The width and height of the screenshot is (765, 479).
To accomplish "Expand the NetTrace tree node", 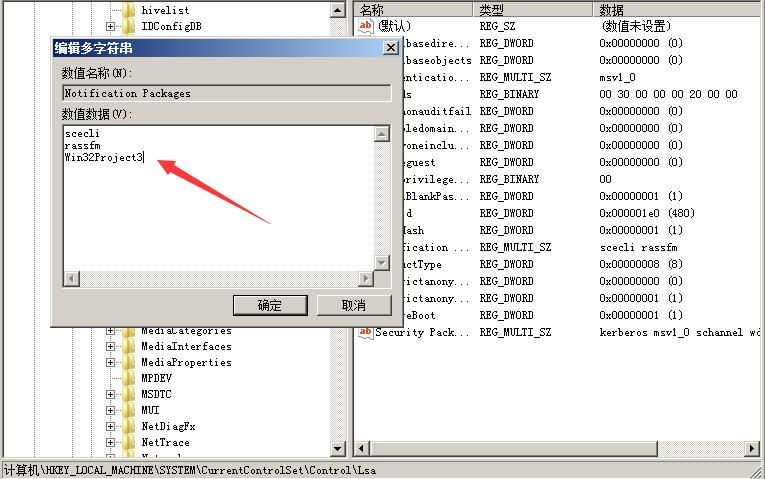I will (110, 442).
